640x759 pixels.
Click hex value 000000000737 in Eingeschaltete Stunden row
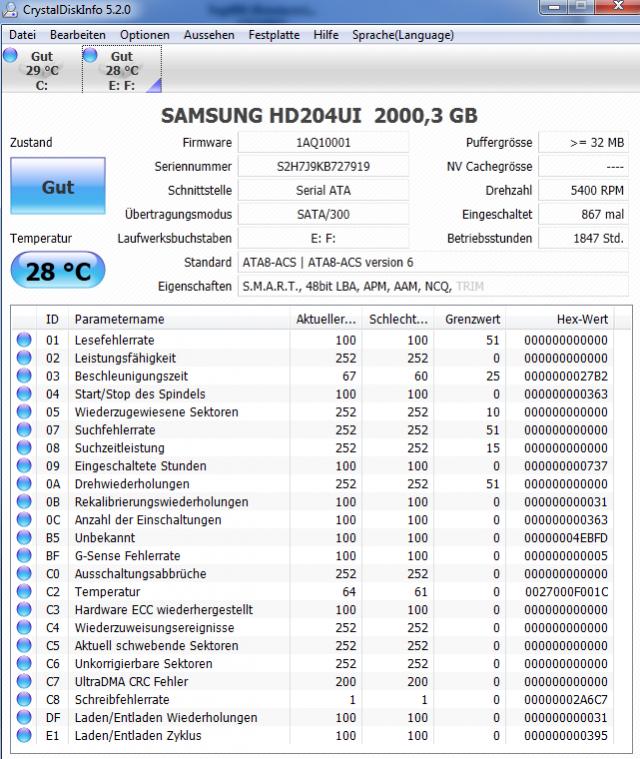(566, 466)
